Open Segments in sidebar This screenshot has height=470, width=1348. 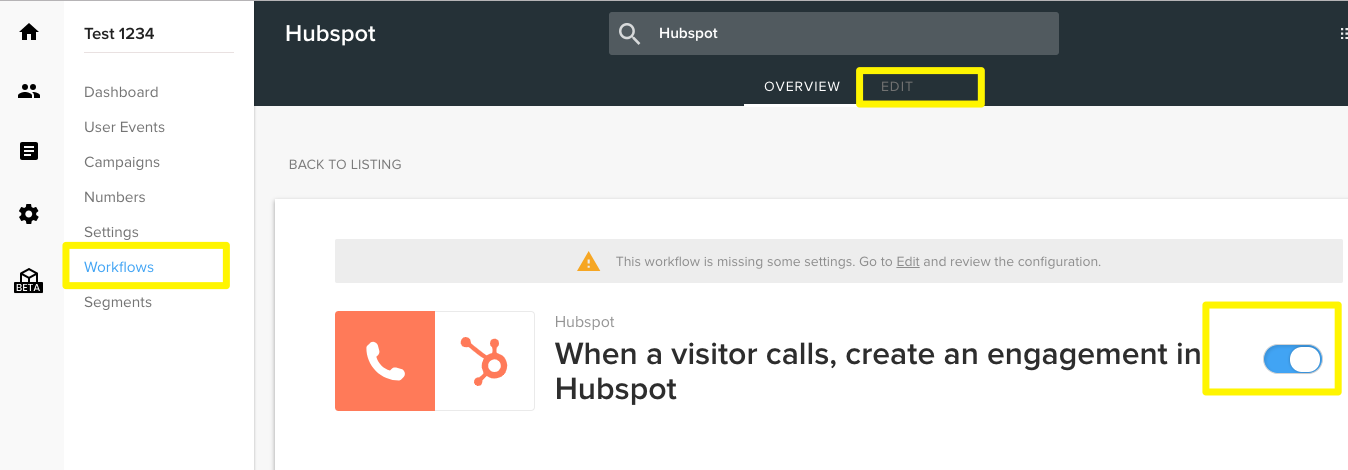click(118, 302)
